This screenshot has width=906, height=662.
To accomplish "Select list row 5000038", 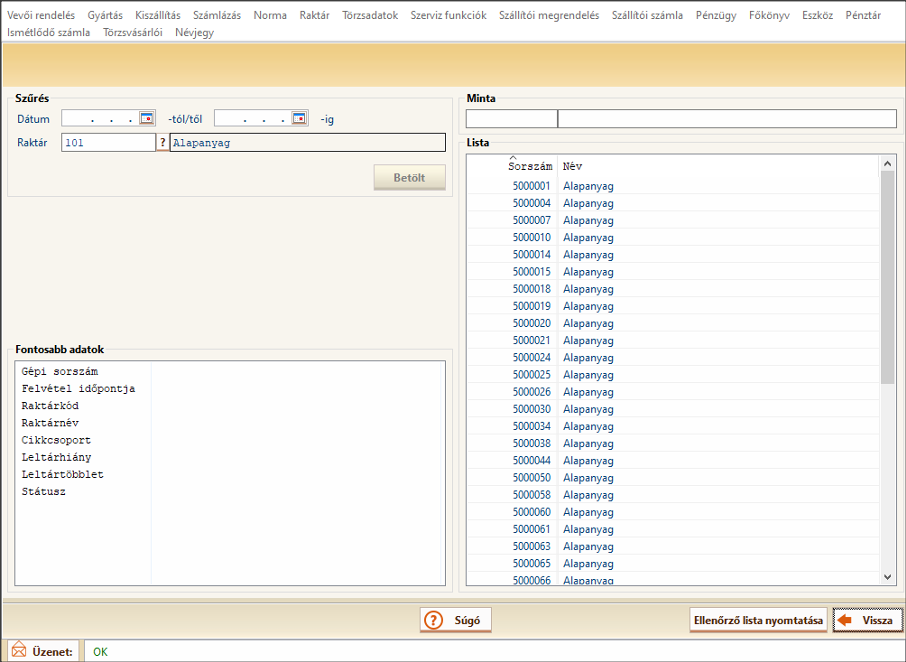I will [673, 444].
